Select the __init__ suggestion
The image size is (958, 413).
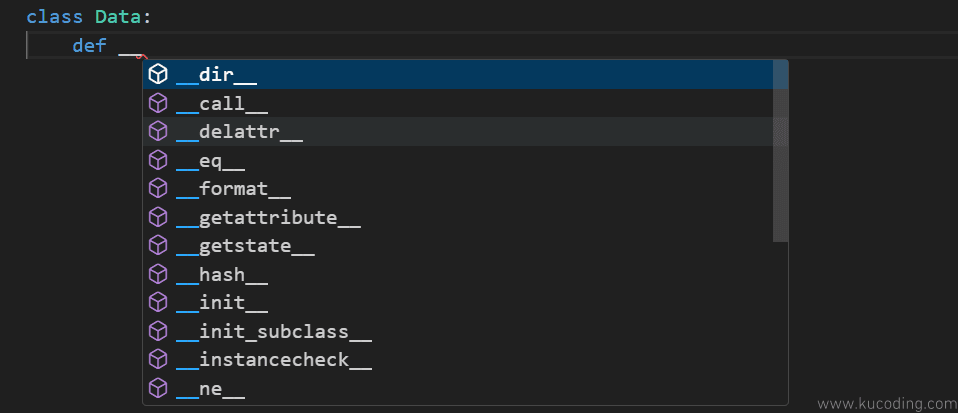465,302
